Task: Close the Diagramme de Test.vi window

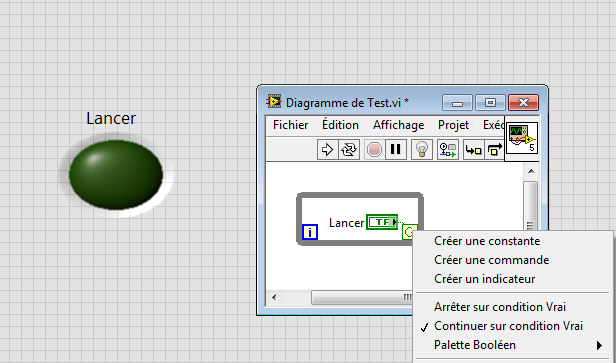Action: [523, 103]
